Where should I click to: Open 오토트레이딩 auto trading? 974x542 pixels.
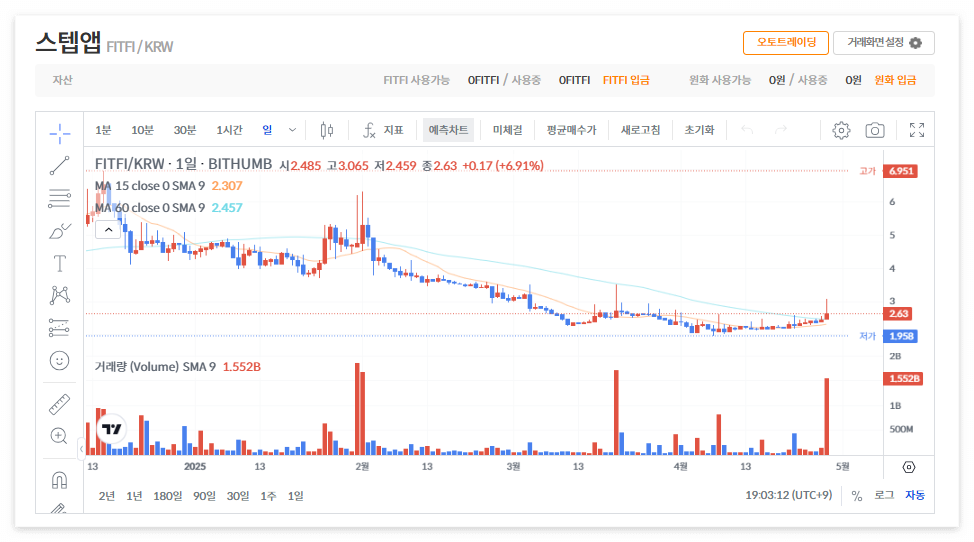pos(786,43)
